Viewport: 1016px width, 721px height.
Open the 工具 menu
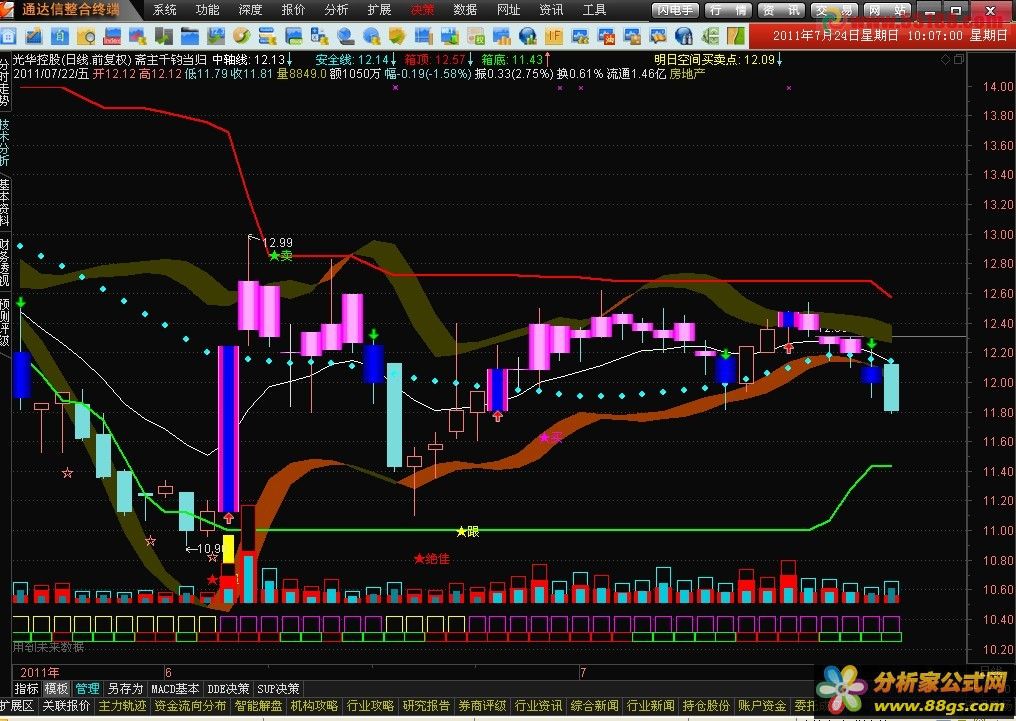tap(594, 10)
